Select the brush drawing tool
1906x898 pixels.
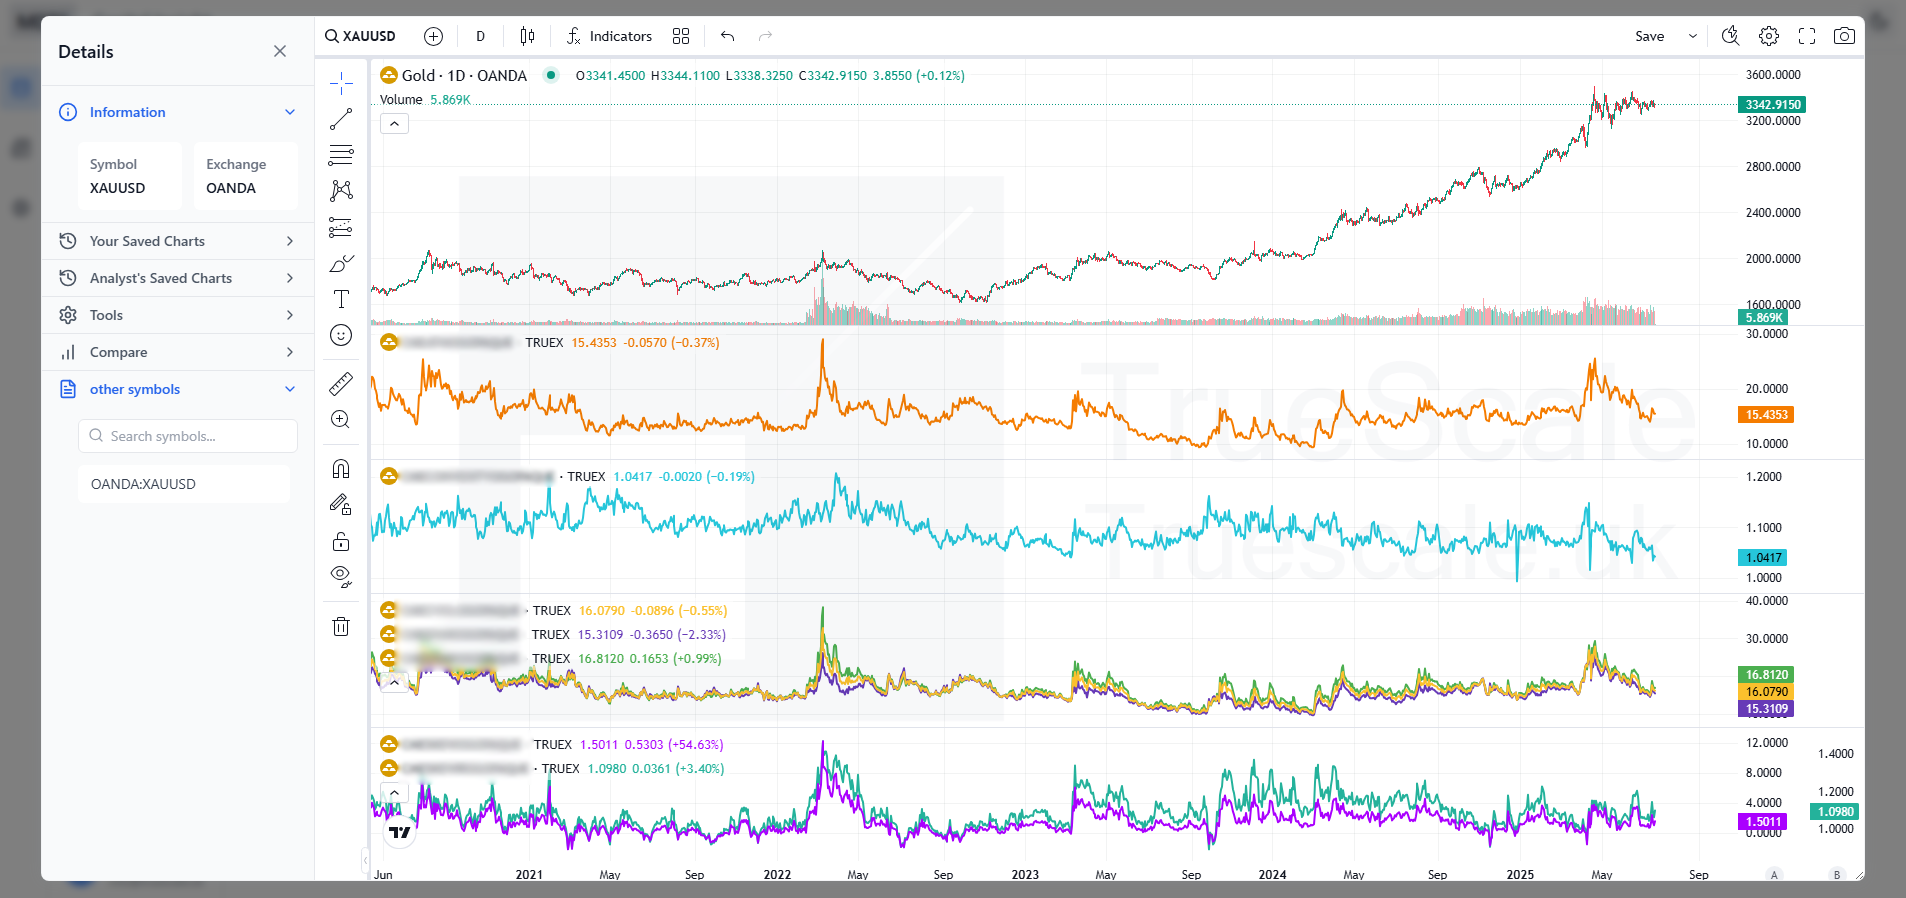coord(341,263)
